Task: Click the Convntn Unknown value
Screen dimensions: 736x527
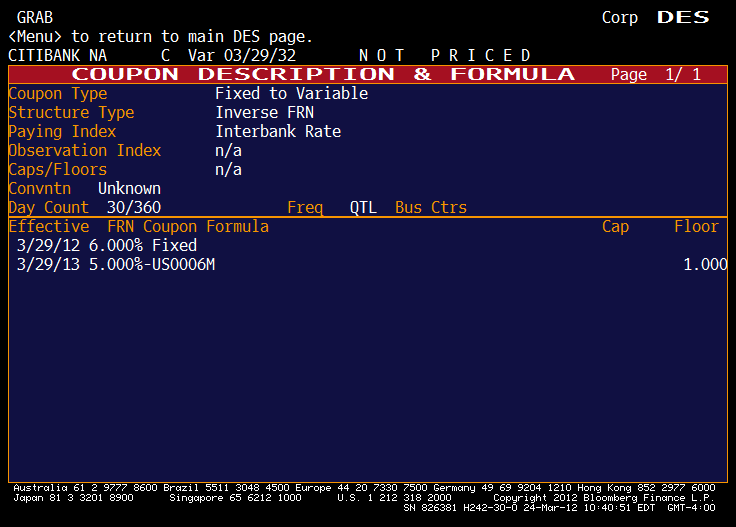Action: [x=129, y=189]
